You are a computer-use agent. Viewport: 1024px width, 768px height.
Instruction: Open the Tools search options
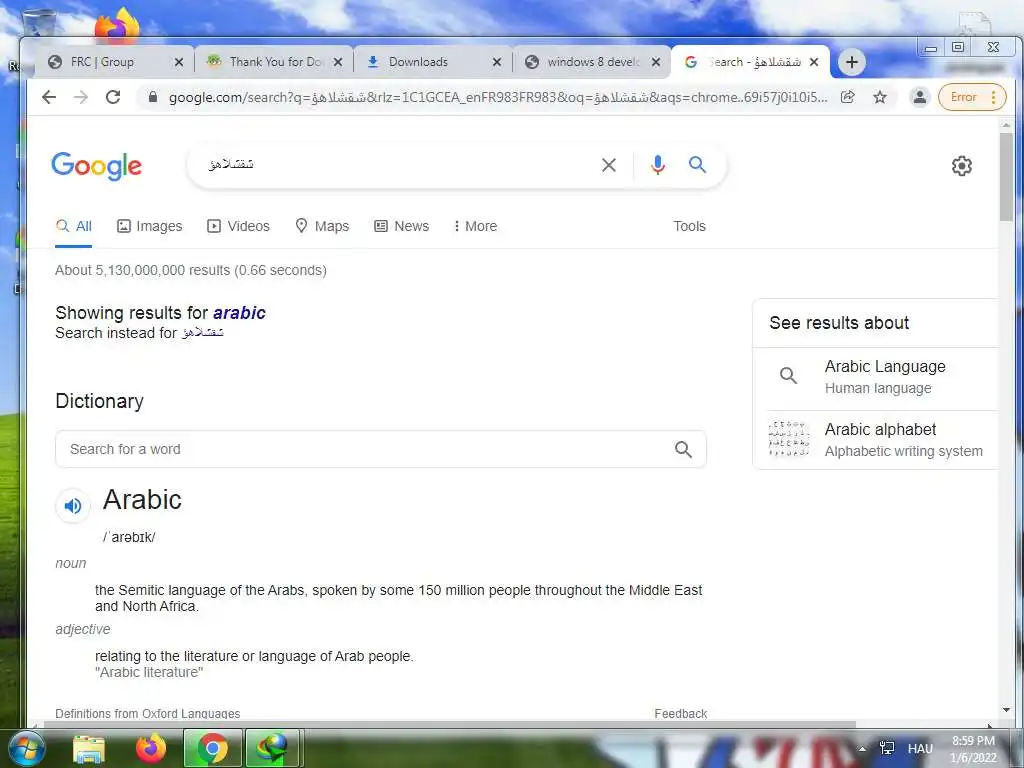(x=689, y=226)
